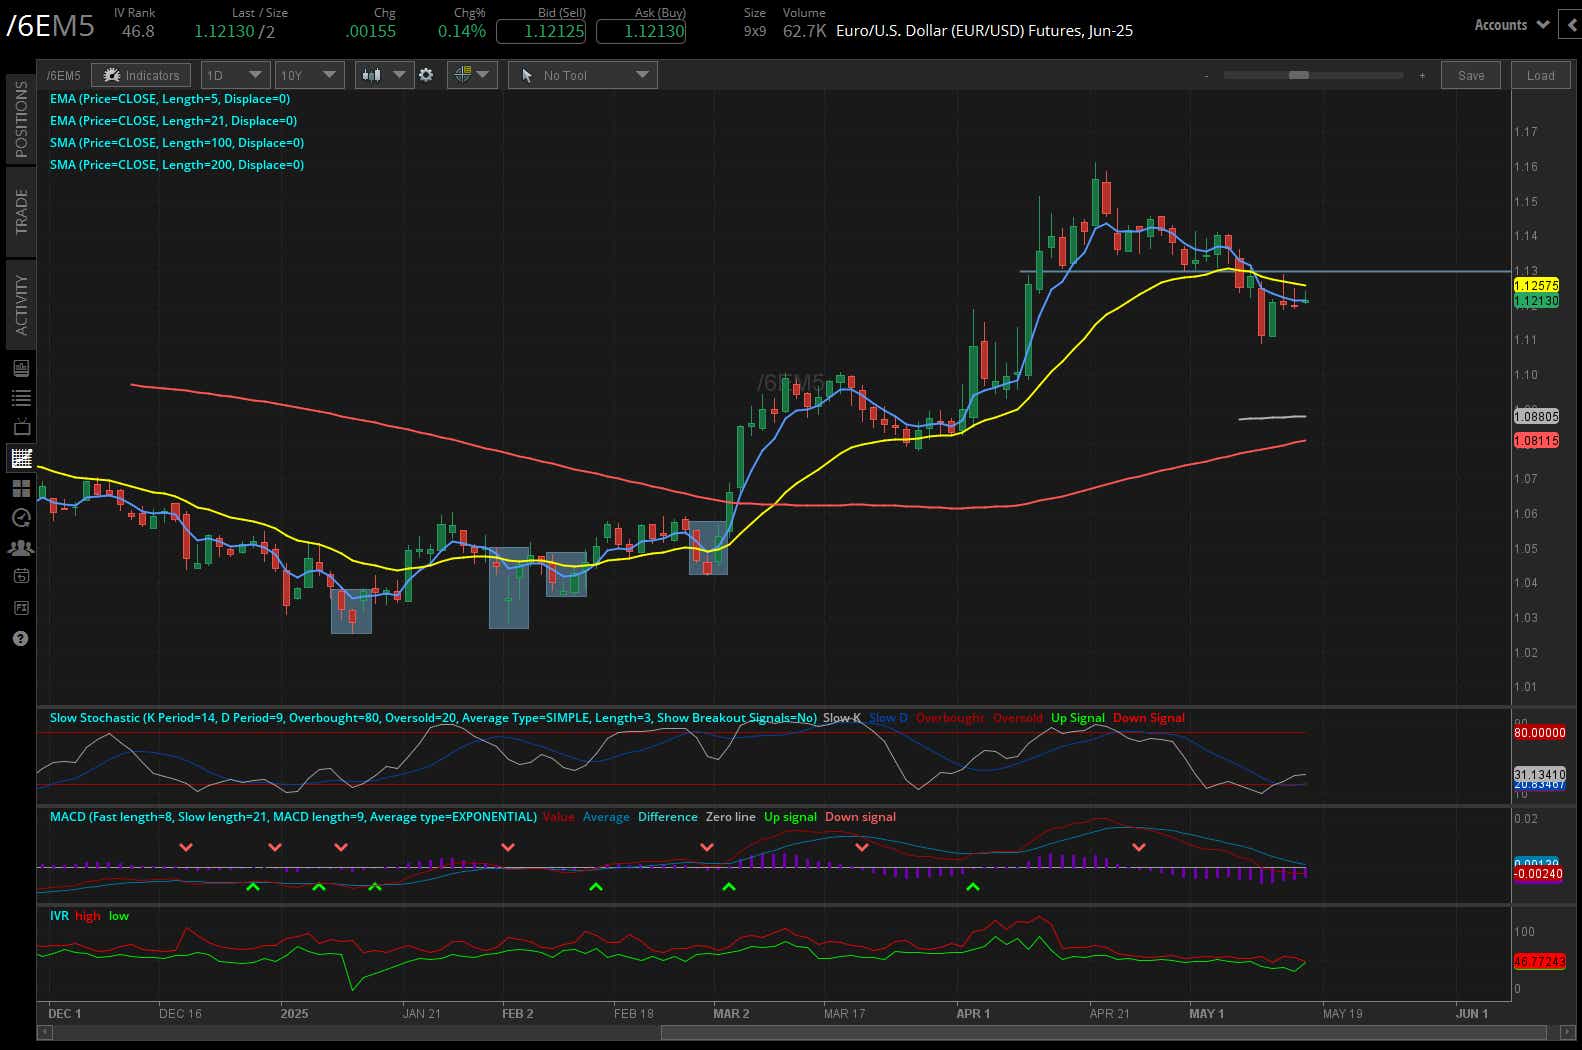Select the SMA Length=100 study label
Viewport: 1582px width, 1050px height.
pyautogui.click(x=177, y=143)
